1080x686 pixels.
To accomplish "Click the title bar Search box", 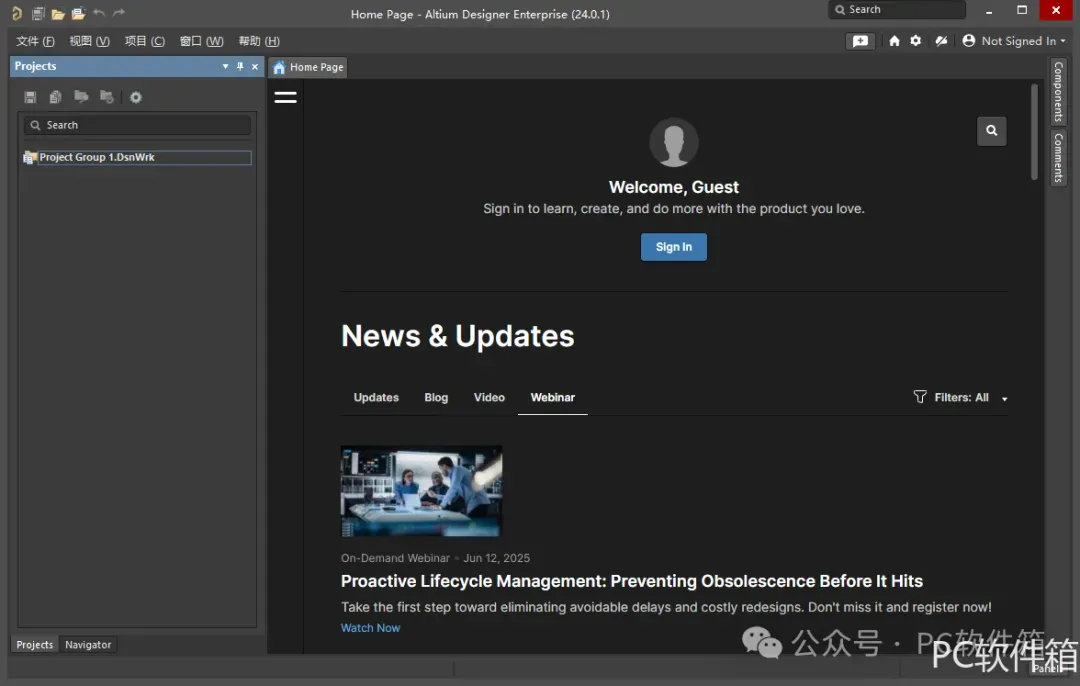I will (897, 10).
